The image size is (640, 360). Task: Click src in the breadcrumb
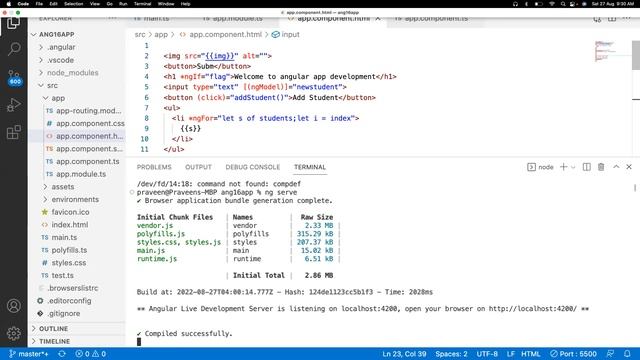(140, 35)
